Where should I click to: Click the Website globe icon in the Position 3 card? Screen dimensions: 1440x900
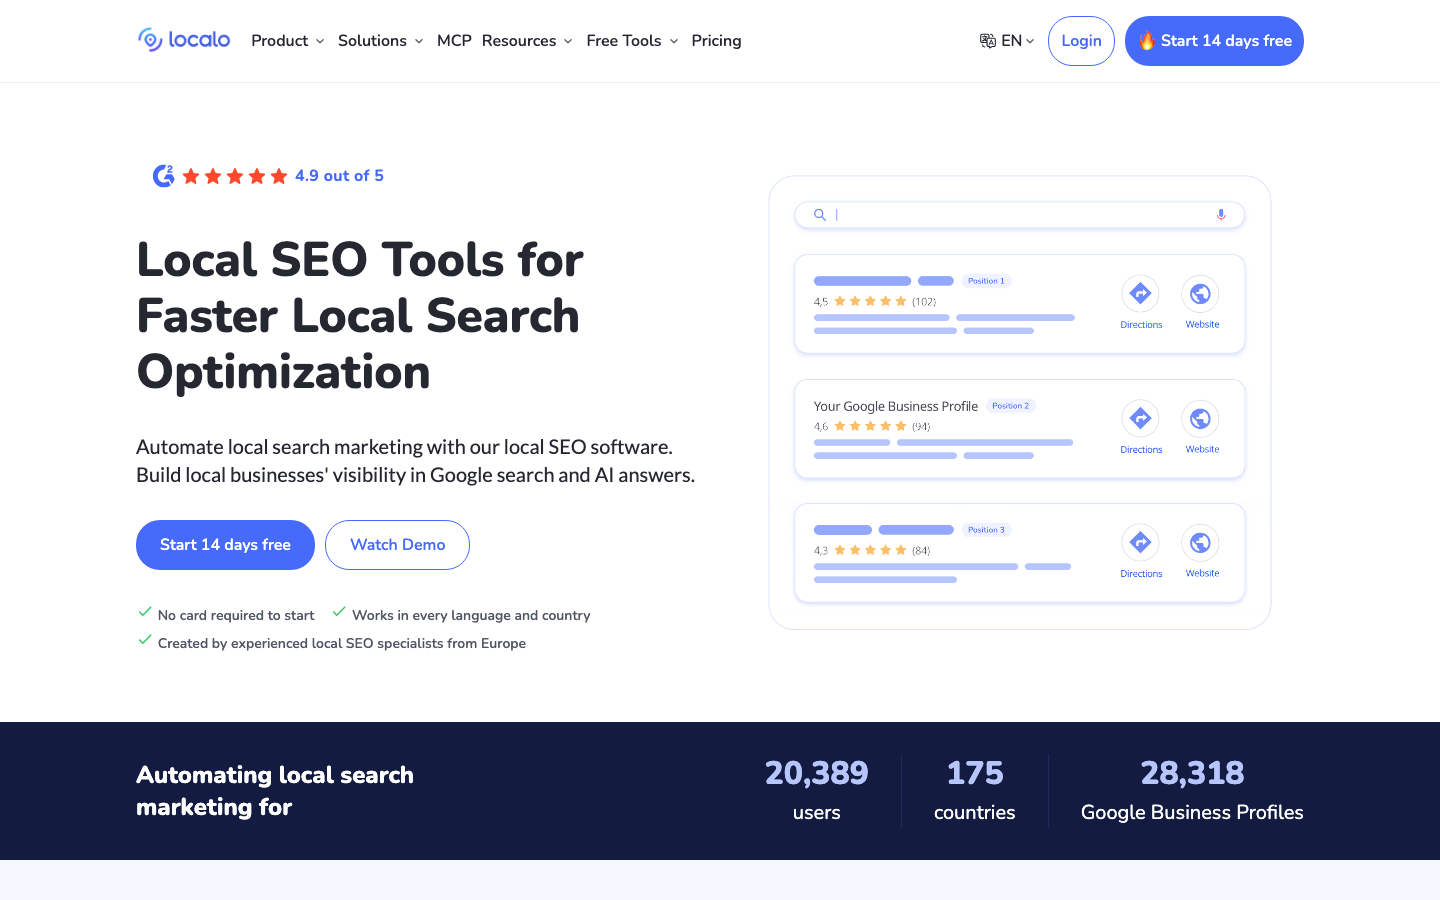point(1200,543)
